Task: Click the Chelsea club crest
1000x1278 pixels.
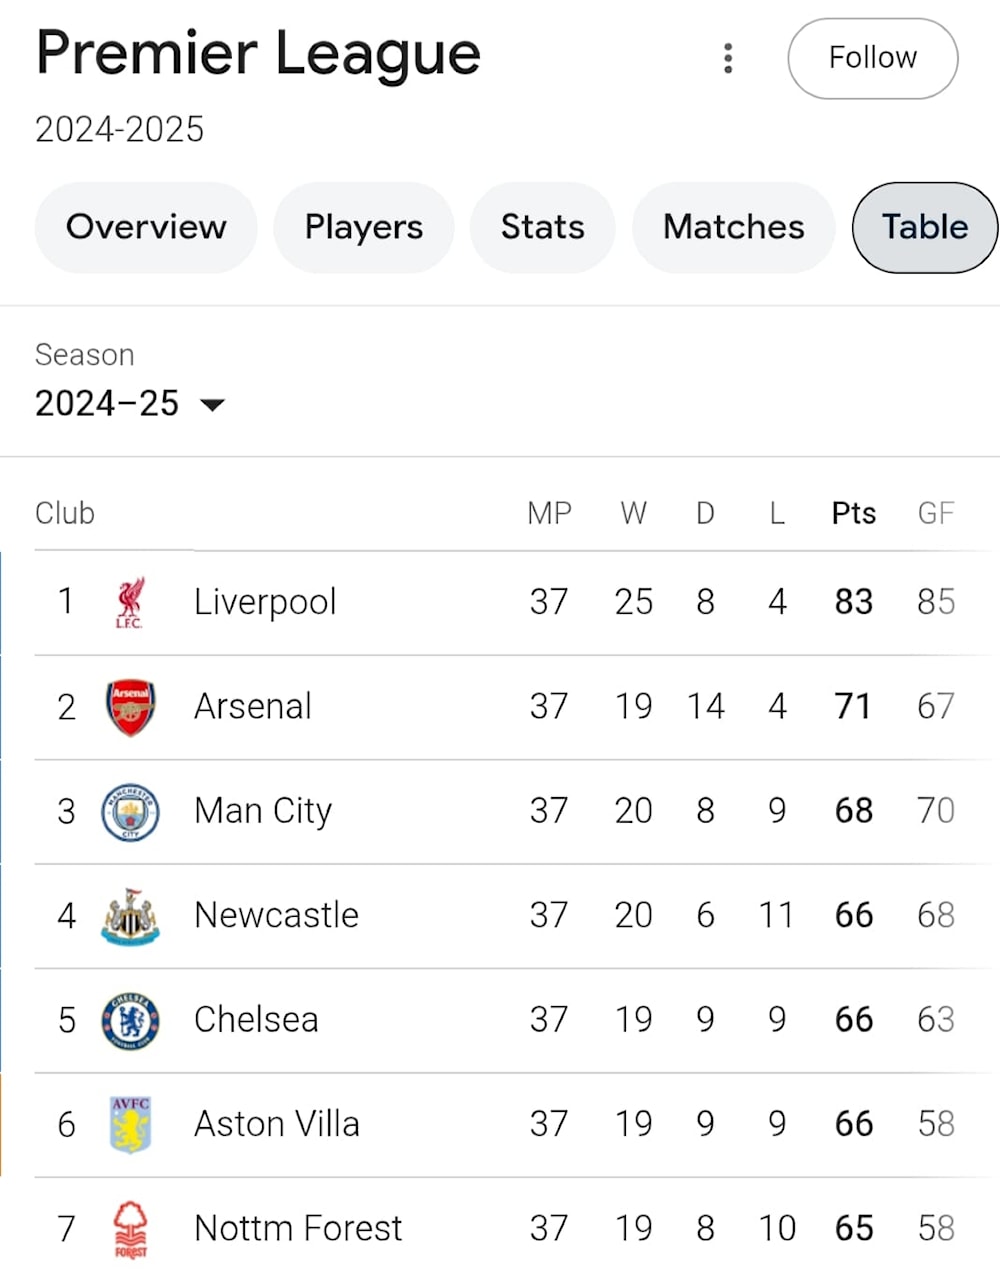Action: (x=130, y=1020)
